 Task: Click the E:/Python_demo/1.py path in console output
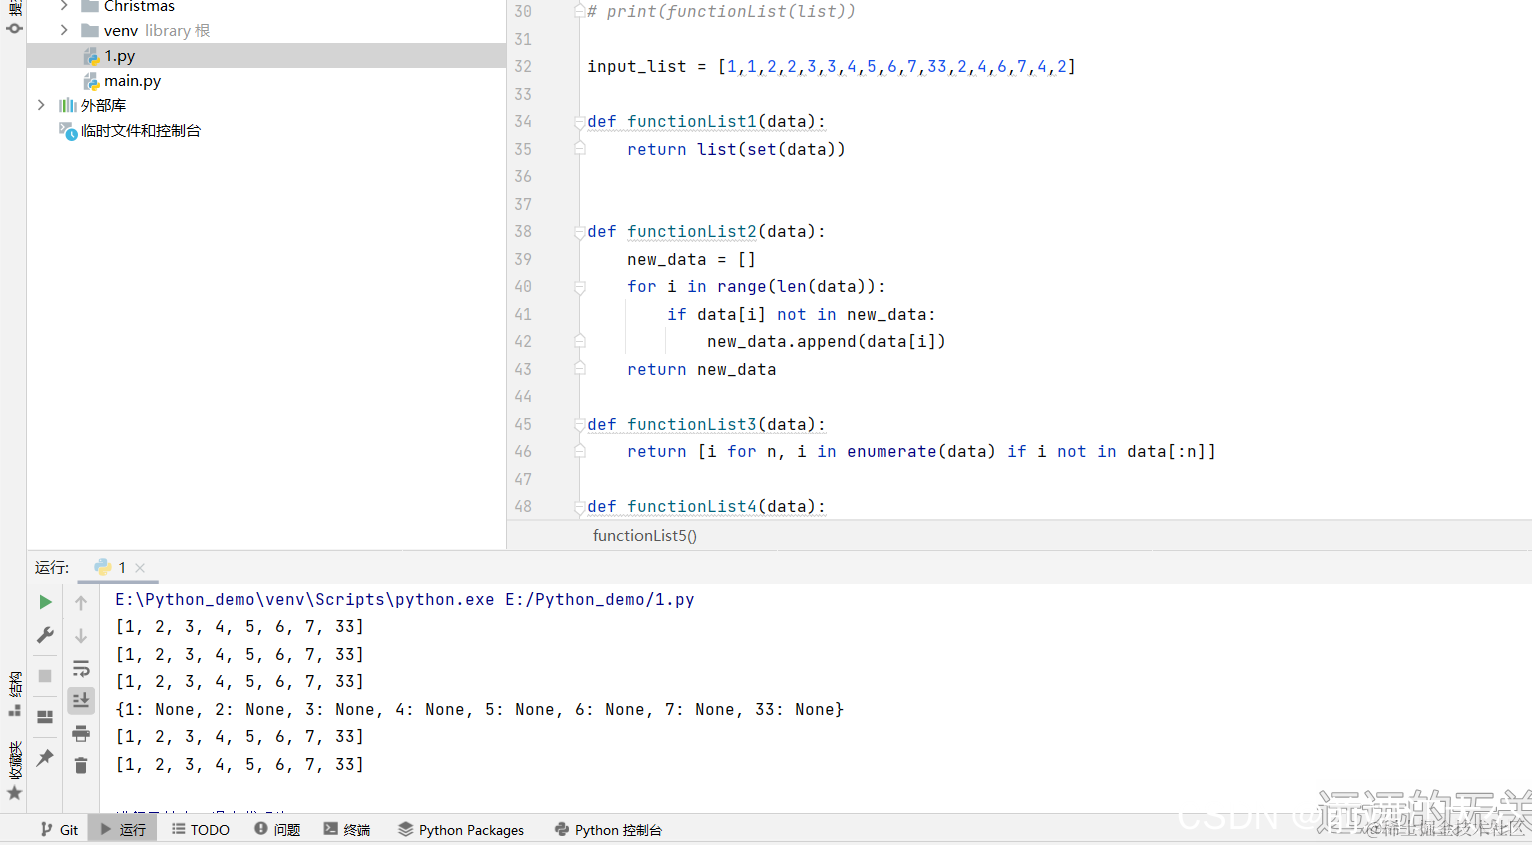(x=600, y=600)
